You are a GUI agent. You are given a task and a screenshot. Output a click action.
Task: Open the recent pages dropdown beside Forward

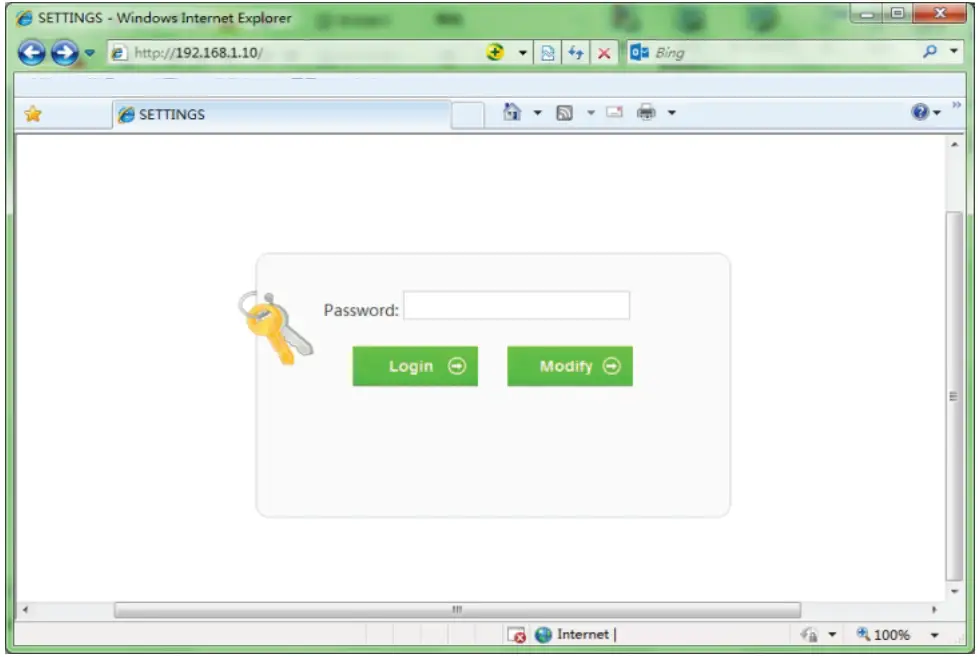coord(89,53)
